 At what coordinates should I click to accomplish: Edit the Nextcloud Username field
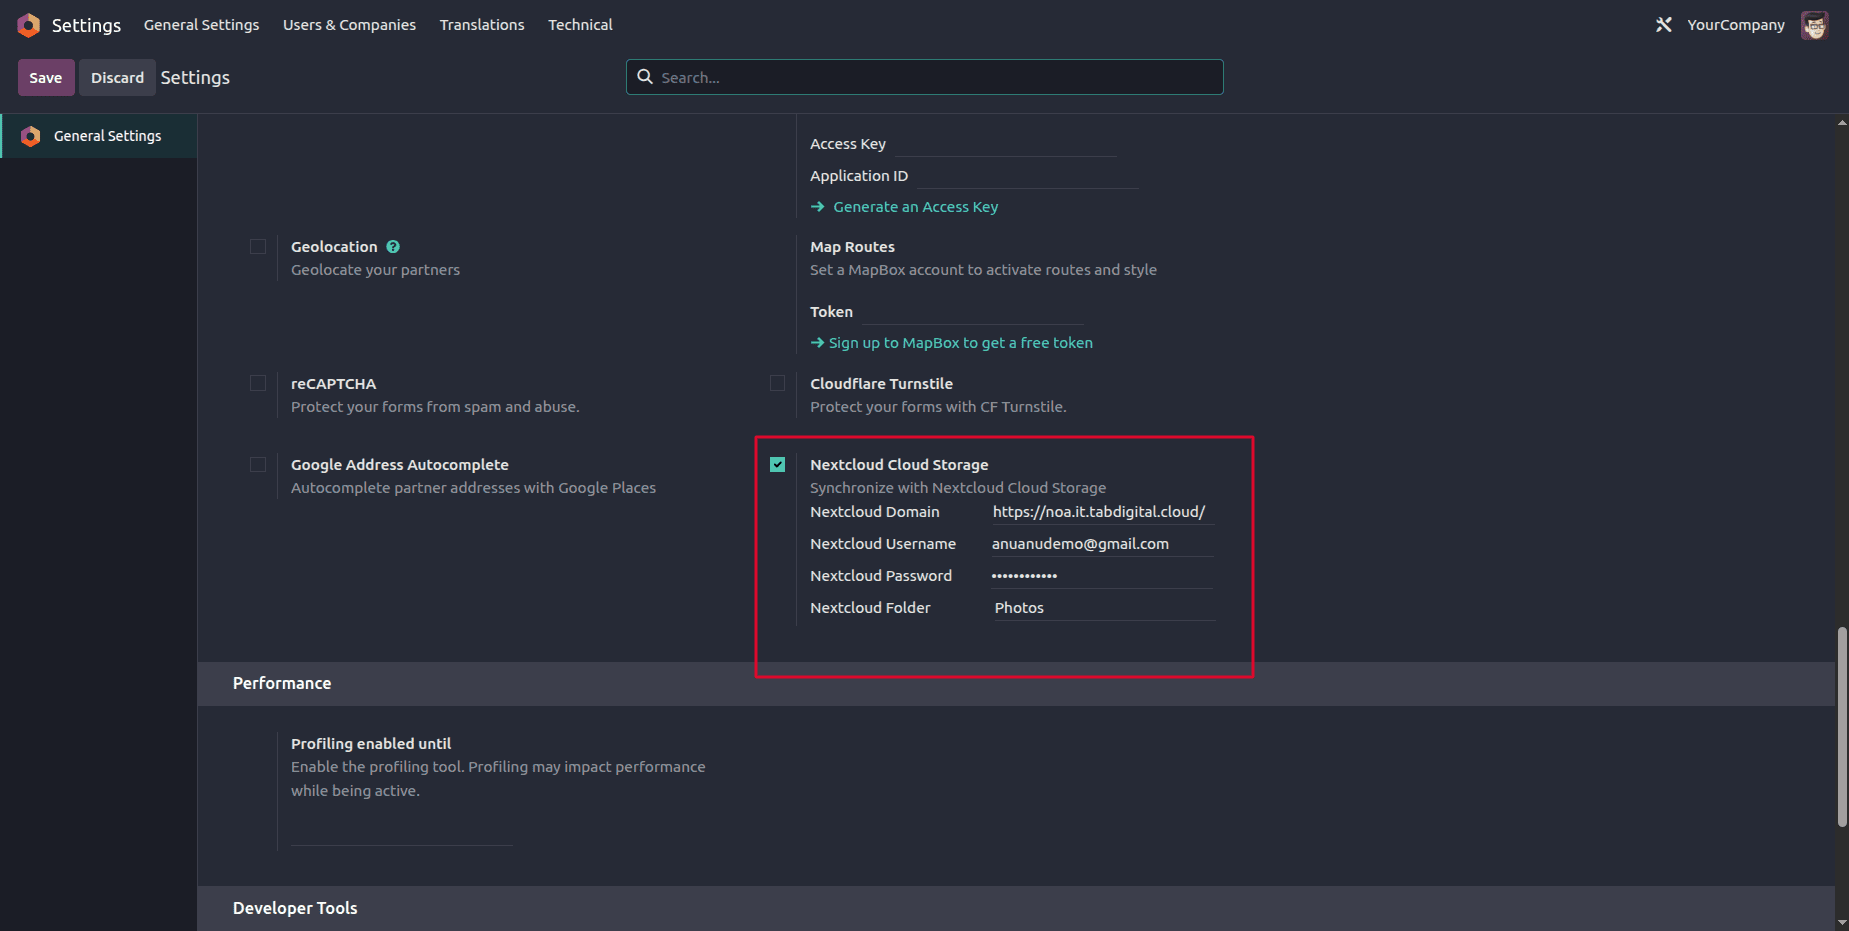(x=1103, y=544)
